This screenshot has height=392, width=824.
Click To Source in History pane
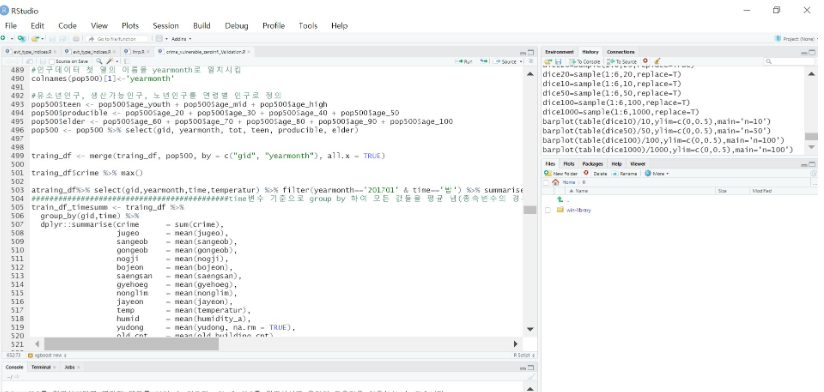click(x=622, y=61)
